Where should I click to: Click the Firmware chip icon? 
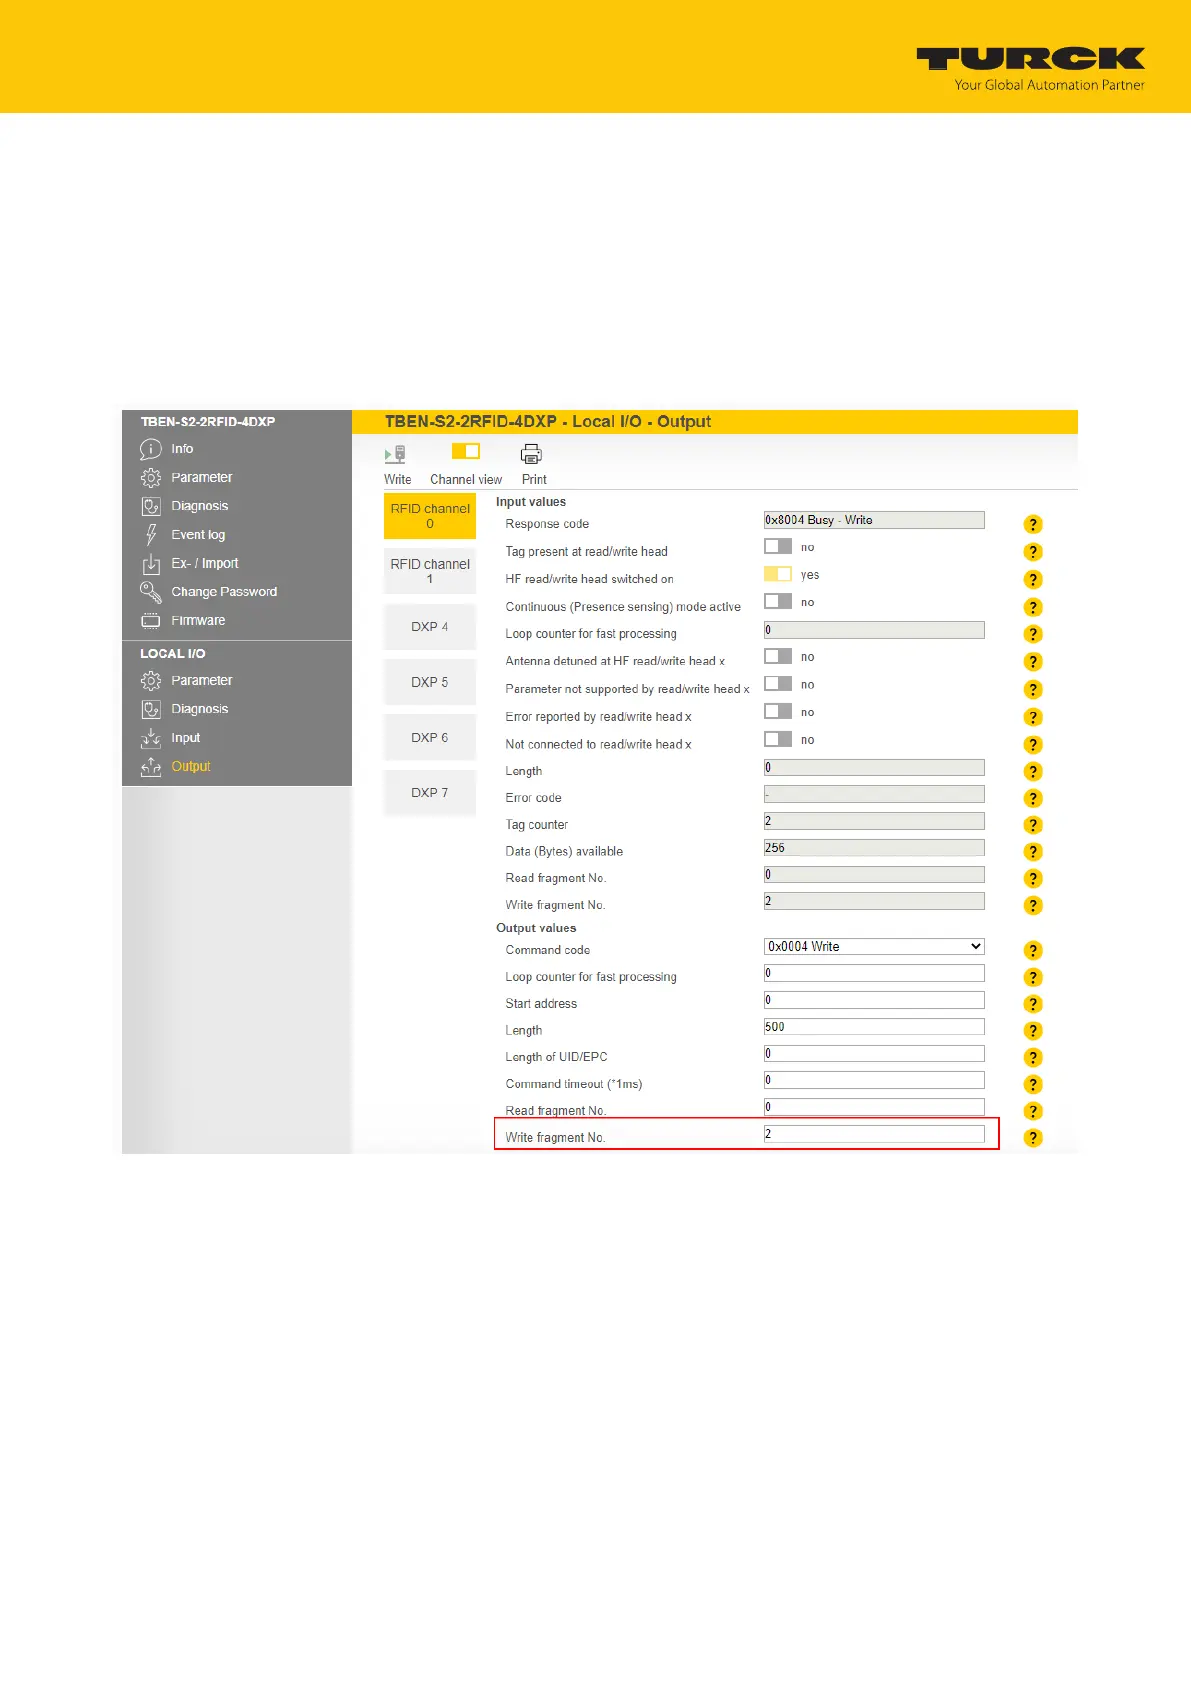tap(150, 621)
